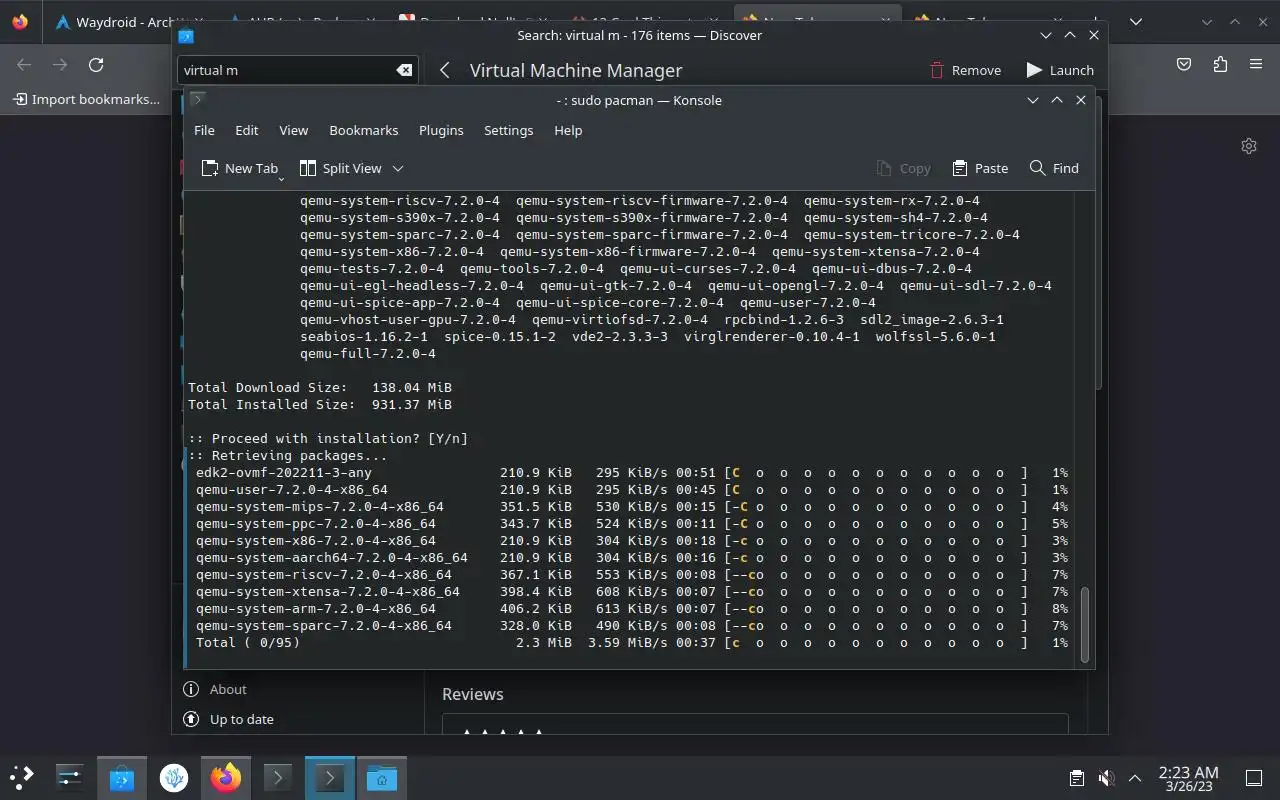Click the Discover page scrollbar
The width and height of the screenshot is (1280, 800).
1101,245
